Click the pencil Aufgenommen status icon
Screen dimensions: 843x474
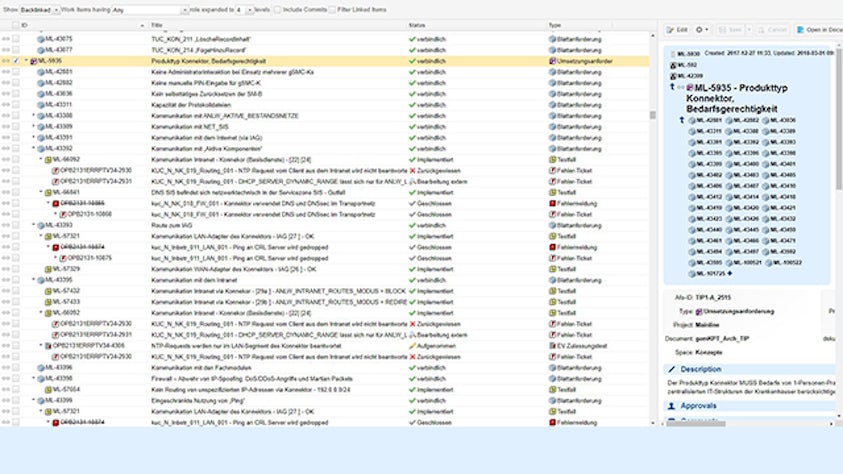pos(412,346)
